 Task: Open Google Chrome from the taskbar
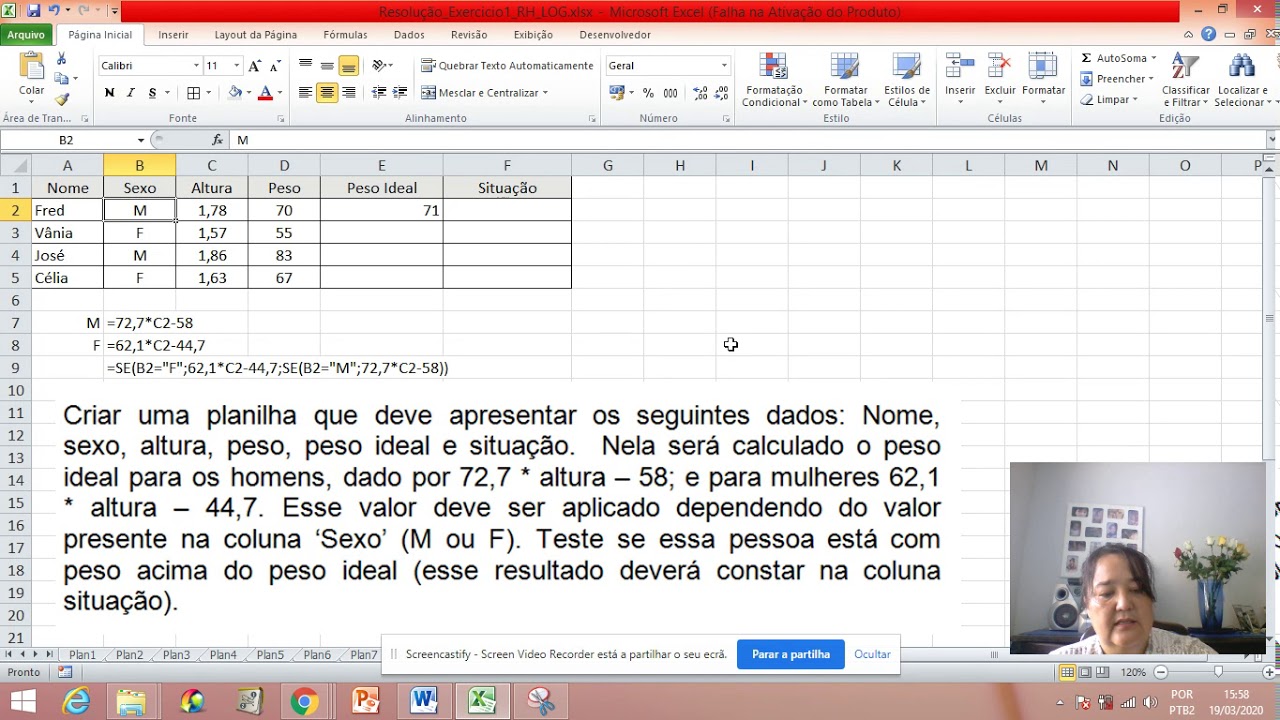pos(304,701)
